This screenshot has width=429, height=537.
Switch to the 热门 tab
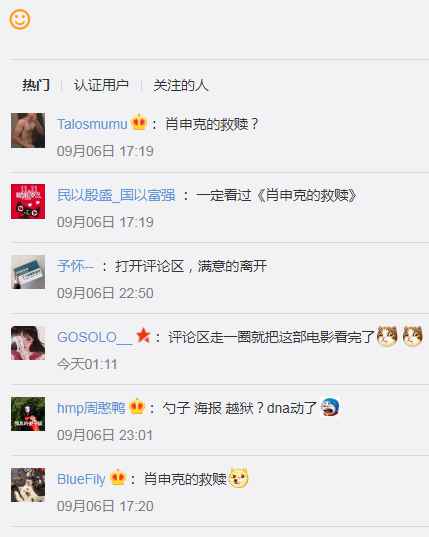36,85
